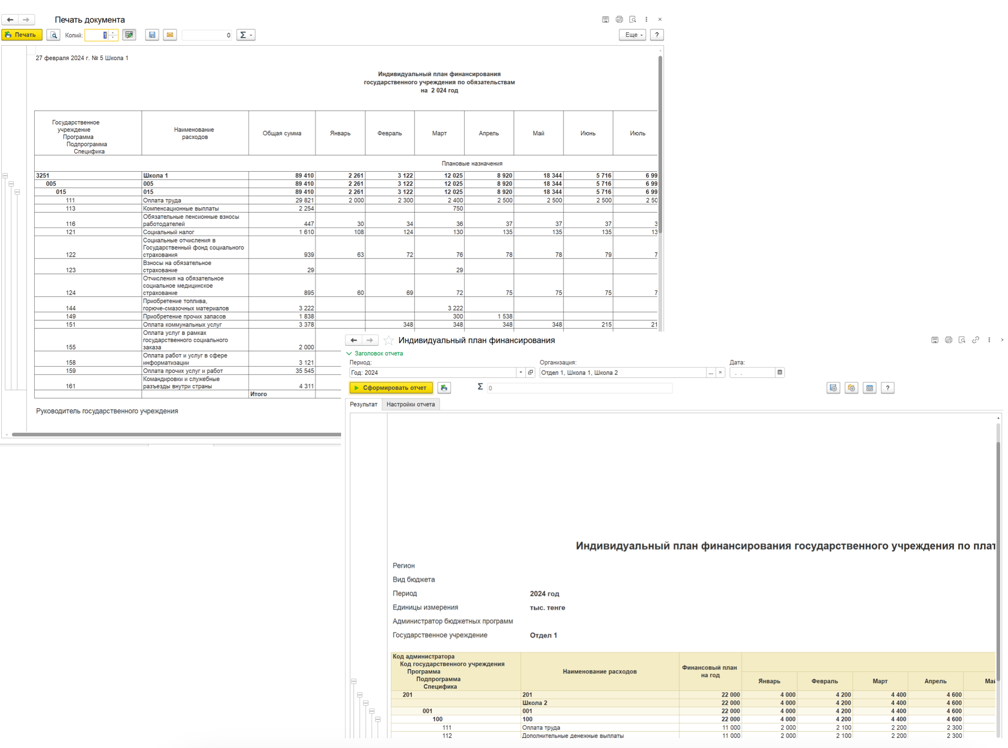The height and width of the screenshot is (748, 1008).
Task: Click print icon beside Сформировать отчет
Action: pyautogui.click(x=444, y=387)
